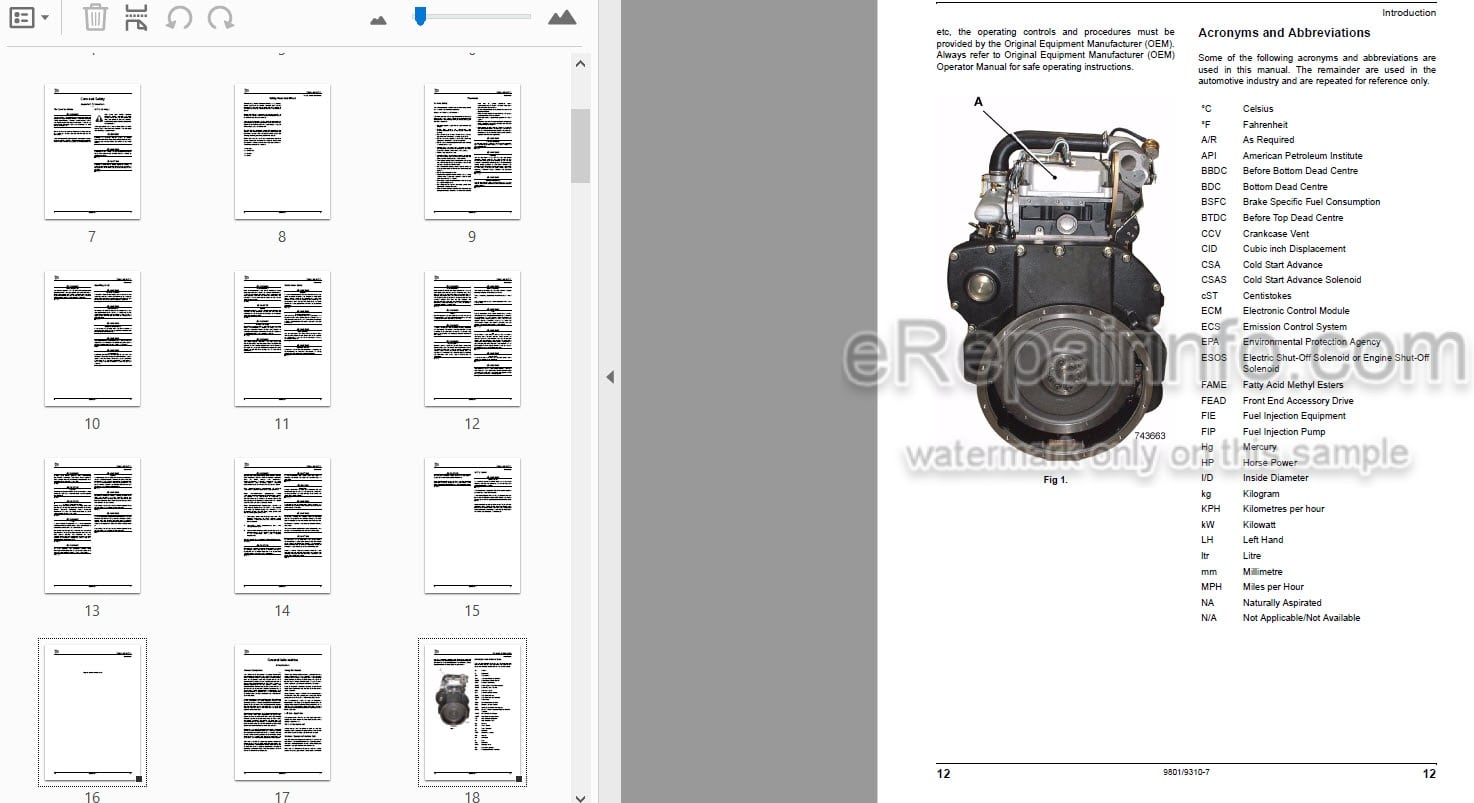Delete selected pages with the trash icon
This screenshot has height=803, width=1474.
tap(95, 17)
